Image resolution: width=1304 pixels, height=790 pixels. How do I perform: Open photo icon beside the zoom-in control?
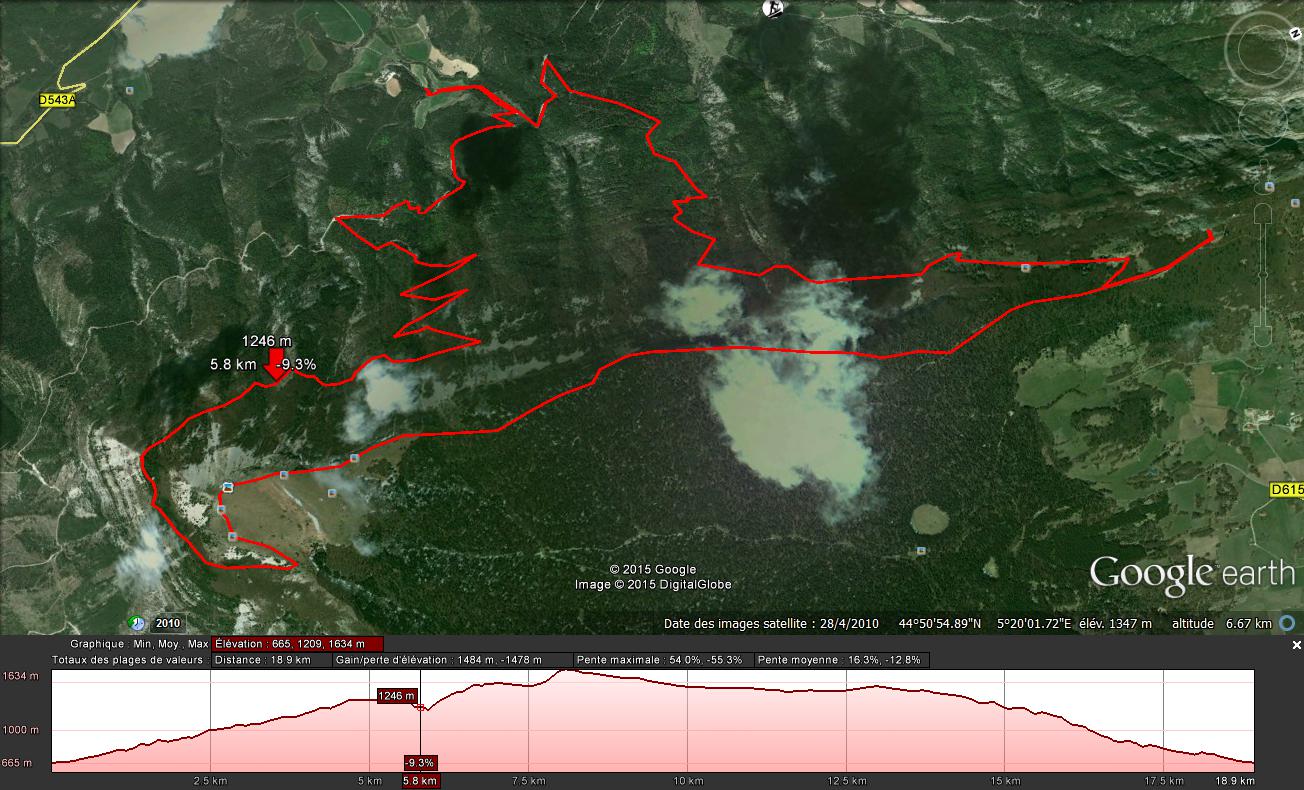click(x=1269, y=186)
